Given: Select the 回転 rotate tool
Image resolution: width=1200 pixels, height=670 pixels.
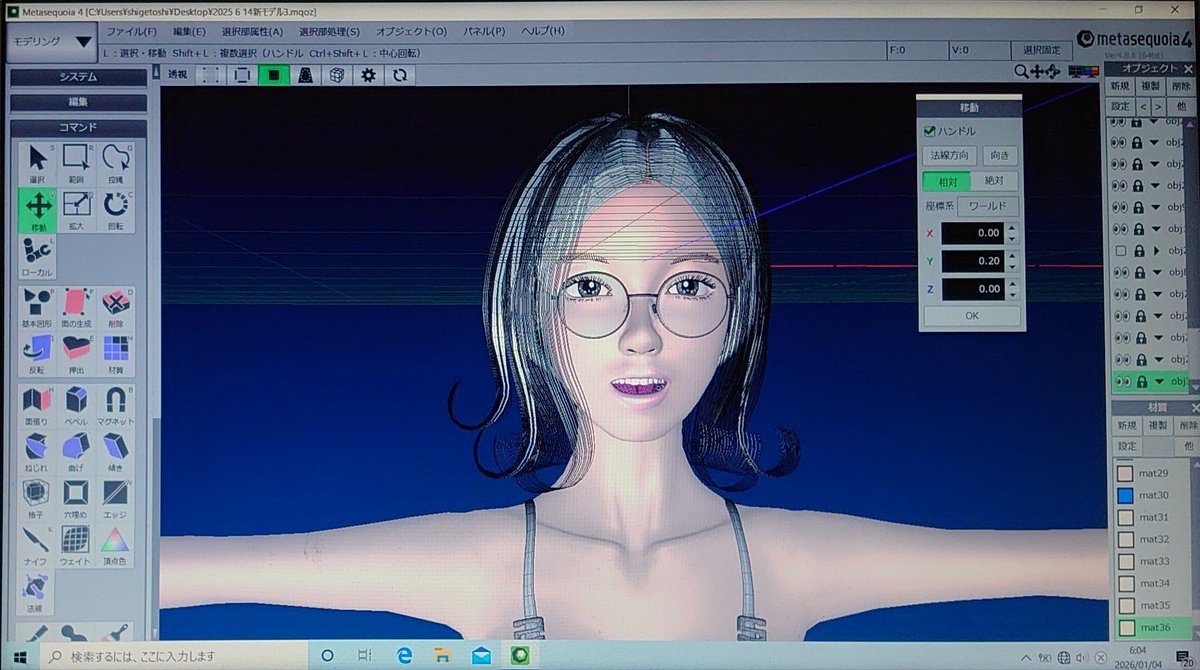Looking at the screenshot, I should tap(116, 210).
